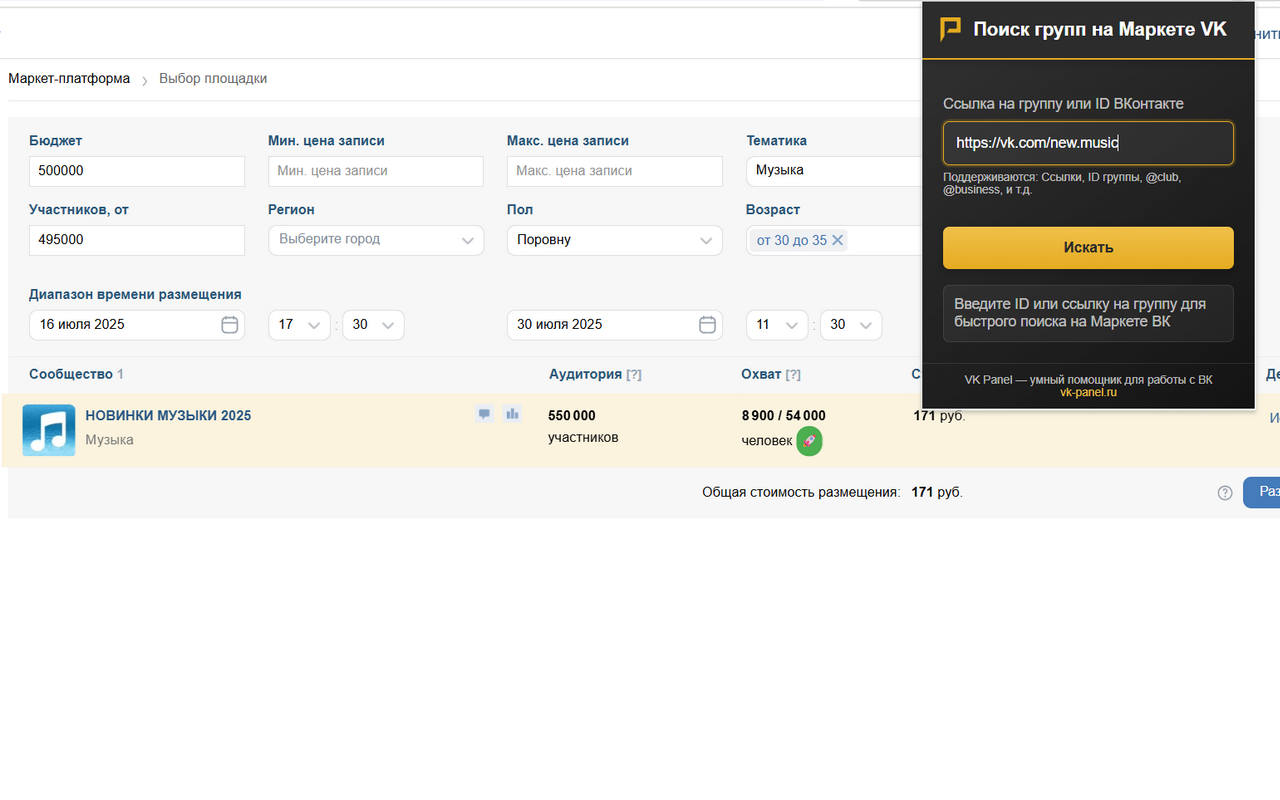The height and width of the screenshot is (800, 1280).
Task: Open НОВИНКИ МУЗЫКИ 2025 community link
Action: [x=168, y=416]
